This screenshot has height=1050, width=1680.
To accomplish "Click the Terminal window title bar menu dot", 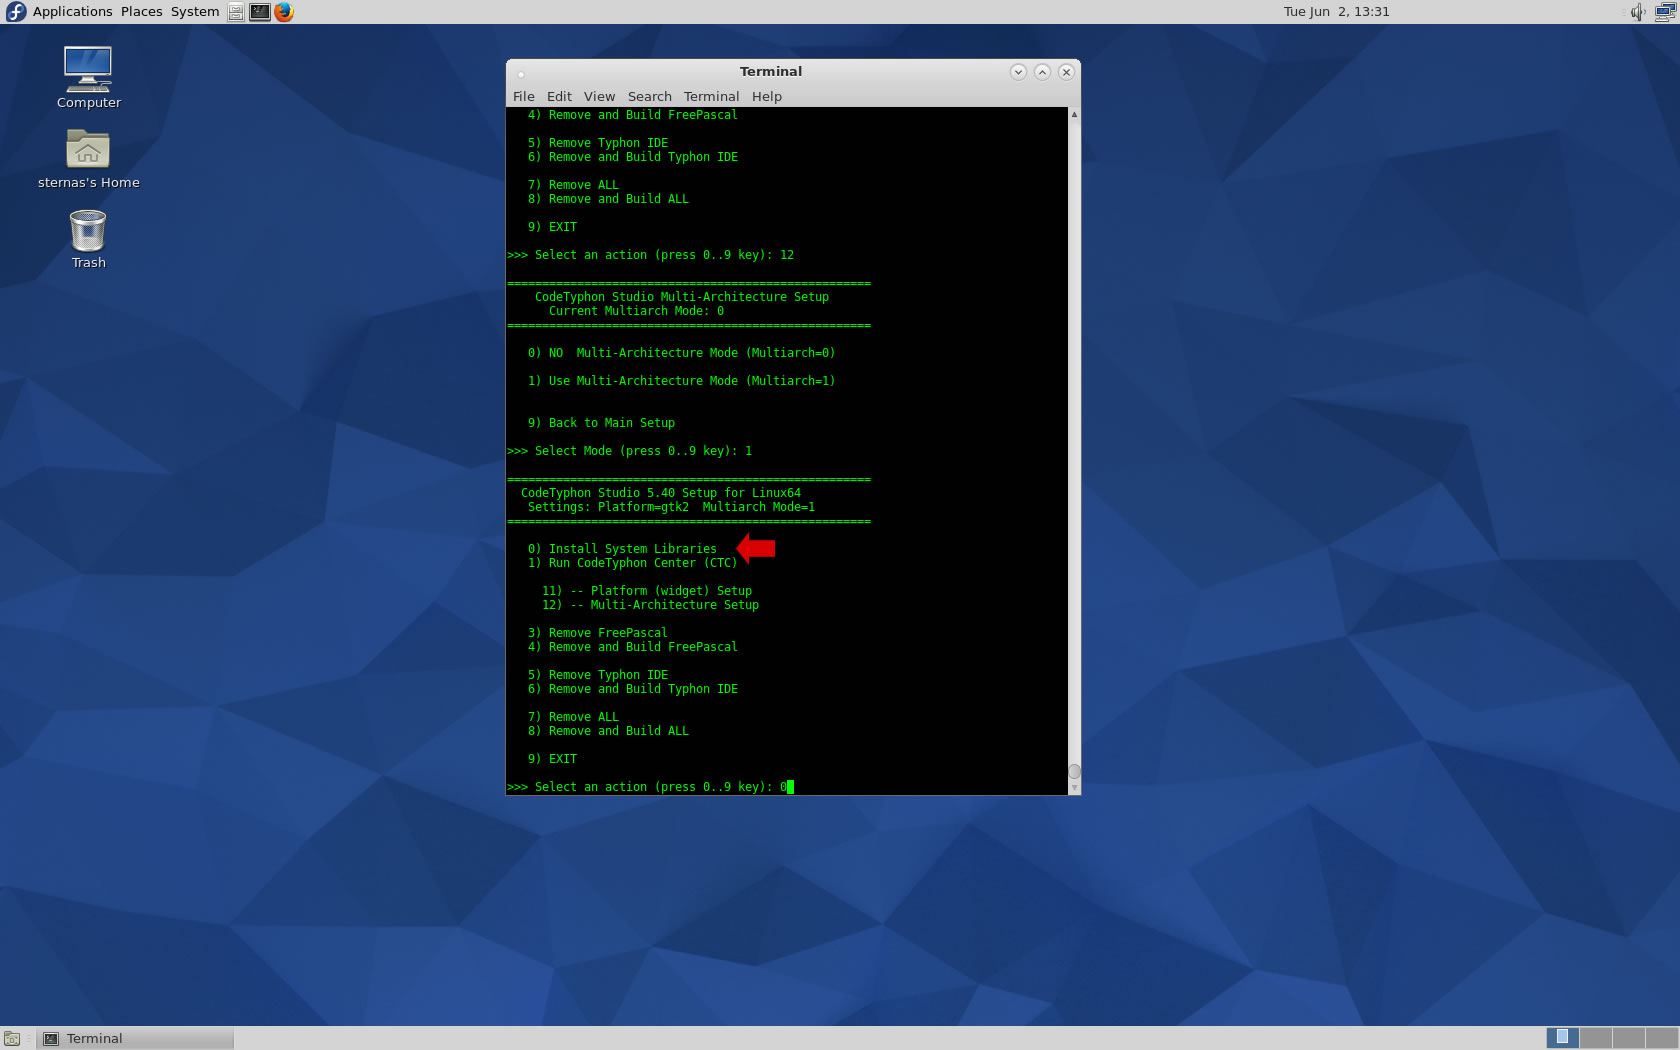I will coord(521,73).
